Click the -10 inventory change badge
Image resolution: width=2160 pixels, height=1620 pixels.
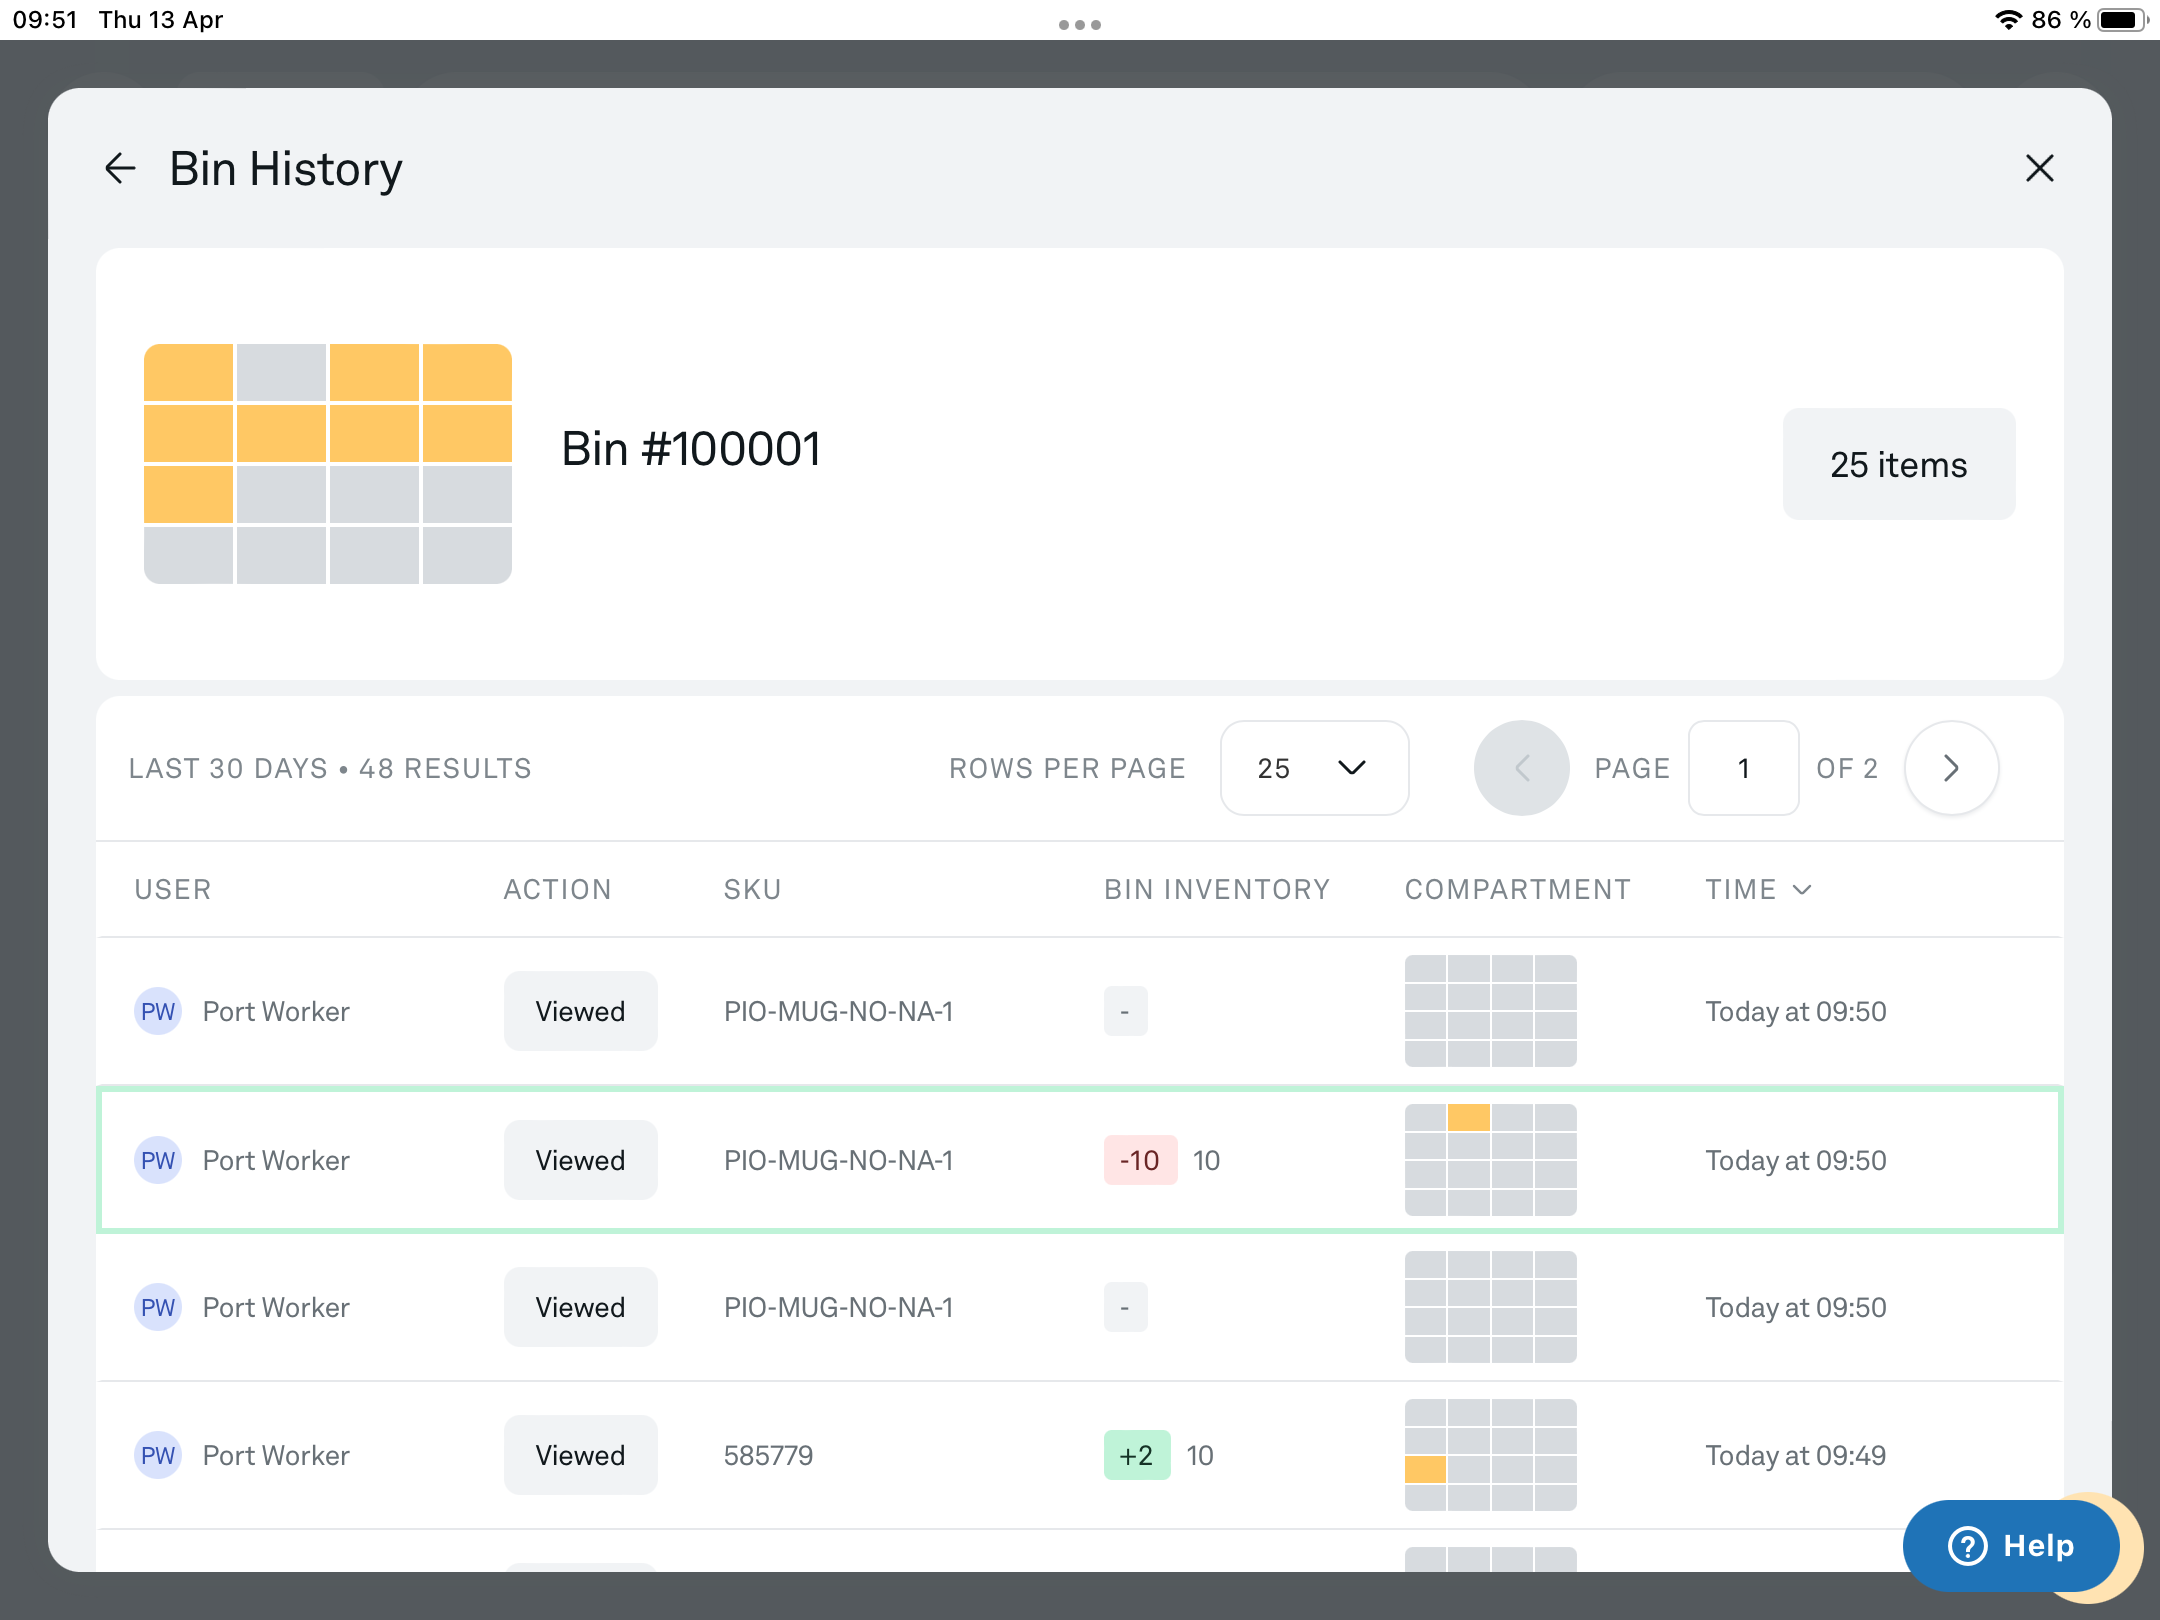1140,1160
